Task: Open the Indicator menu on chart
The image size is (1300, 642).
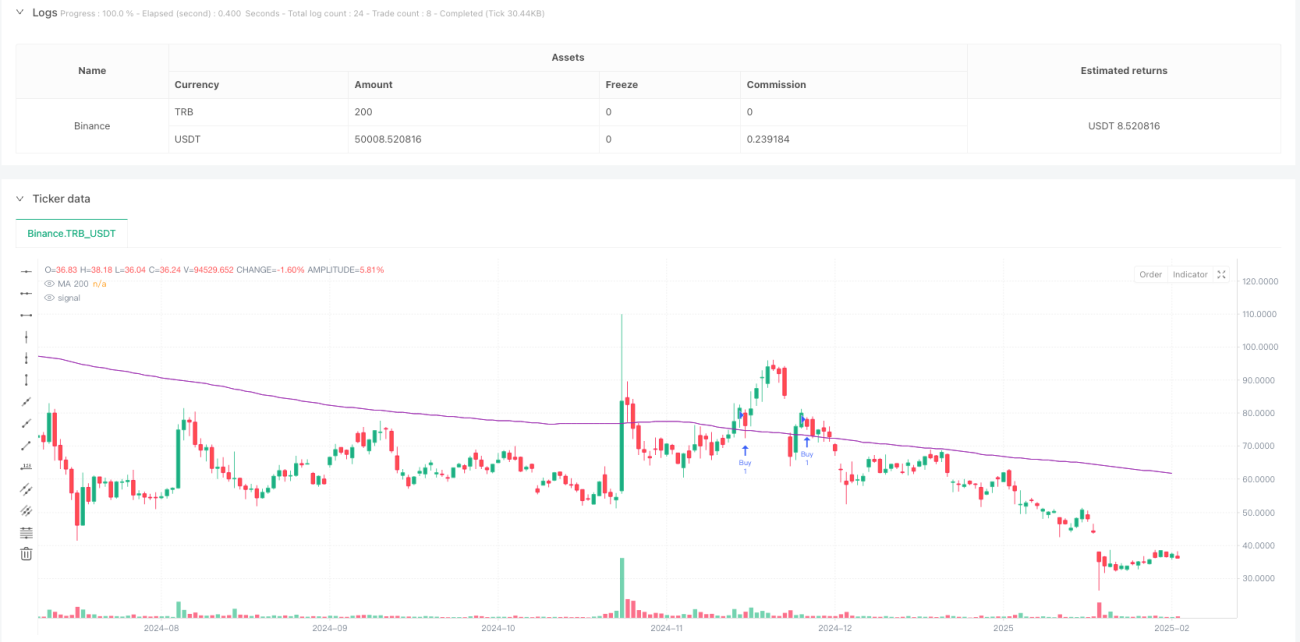Action: click(1190, 274)
